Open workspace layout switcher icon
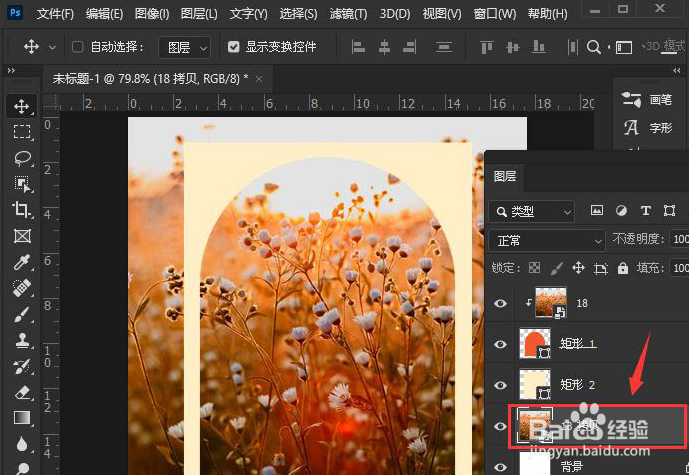The width and height of the screenshot is (689, 475). (624, 47)
